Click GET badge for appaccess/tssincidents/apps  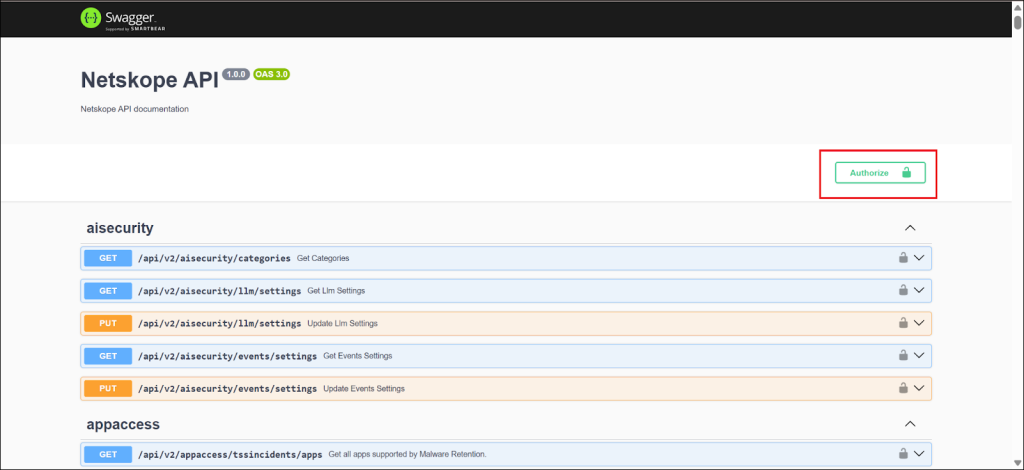108,454
